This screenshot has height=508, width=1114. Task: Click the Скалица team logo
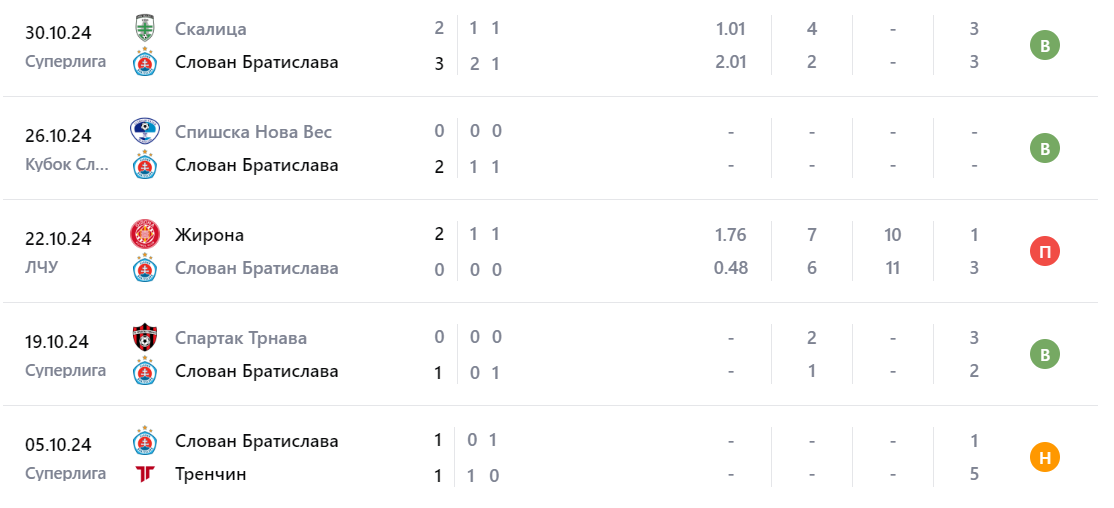tap(145, 29)
